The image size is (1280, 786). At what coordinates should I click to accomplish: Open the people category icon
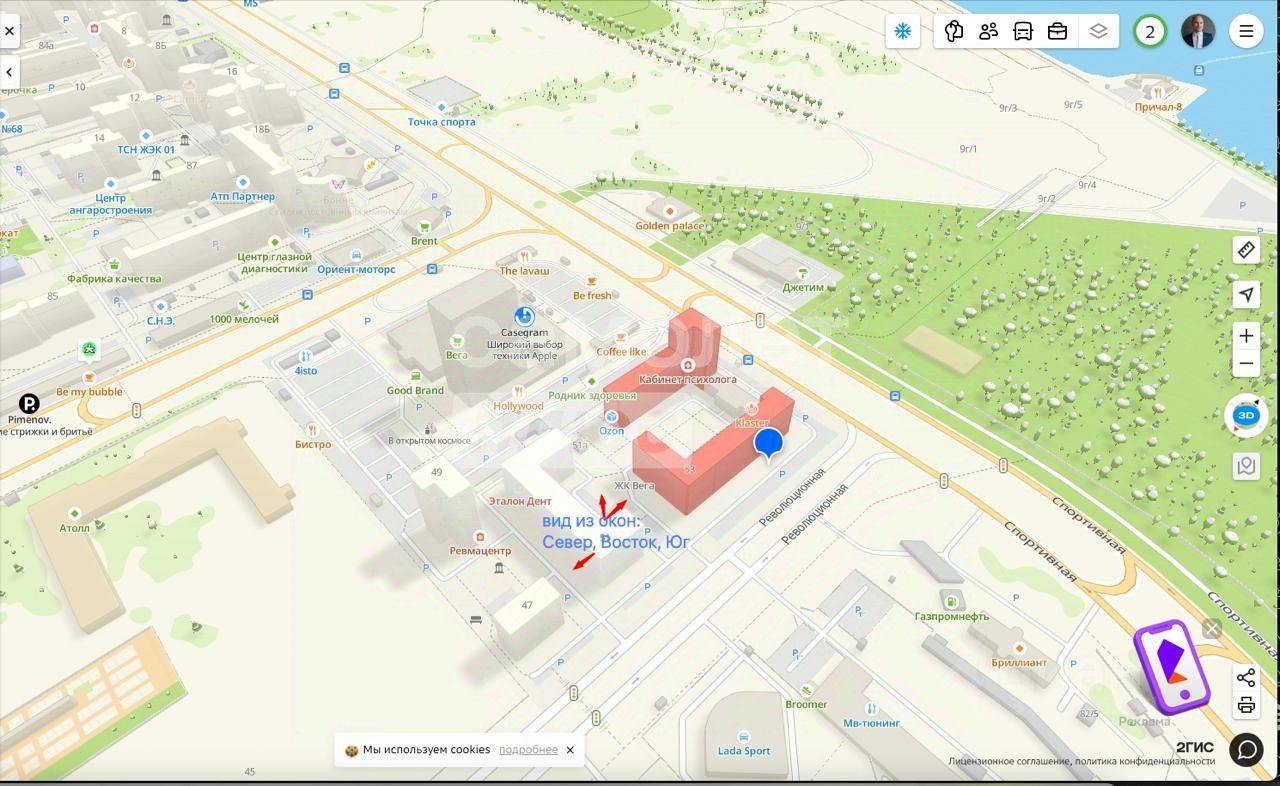tap(989, 31)
